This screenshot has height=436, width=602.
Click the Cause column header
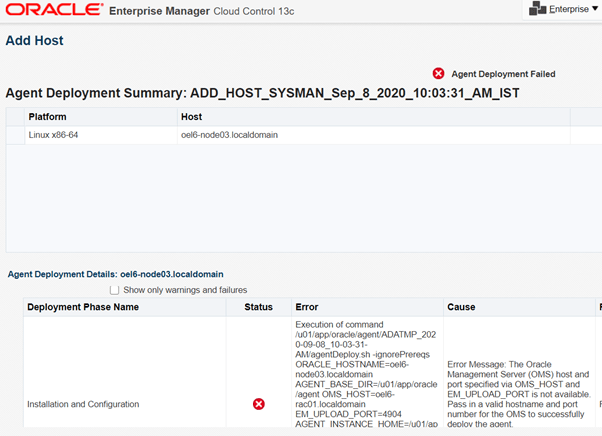[x=462, y=307]
